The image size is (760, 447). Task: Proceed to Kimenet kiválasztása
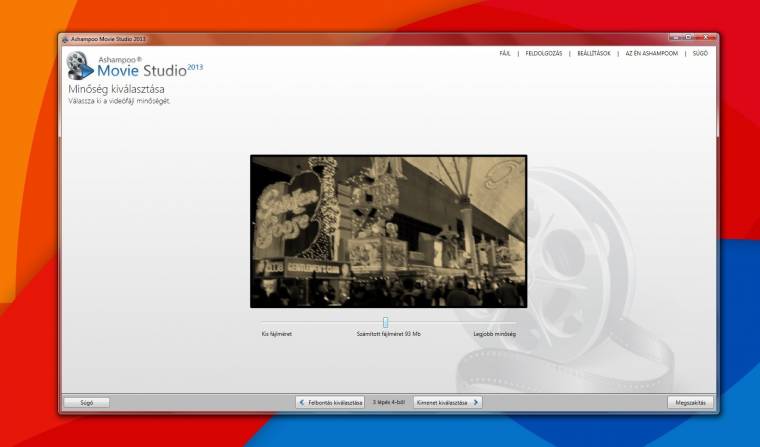click(447, 402)
